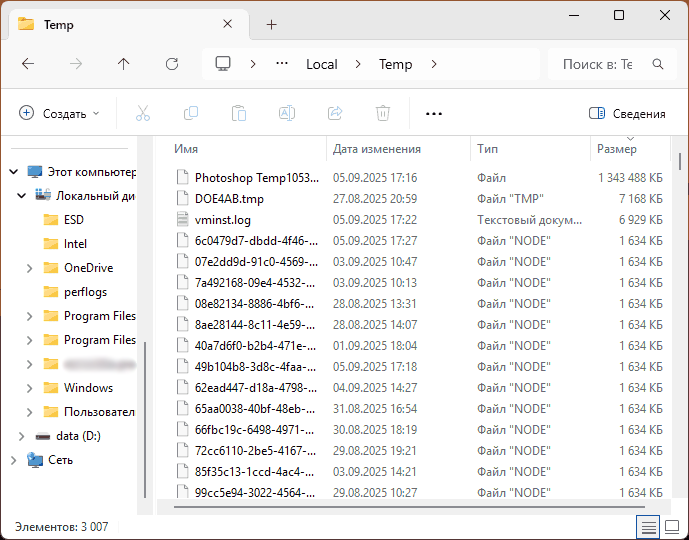Sort files by Дата изменения column
The width and height of the screenshot is (689, 540).
point(377,149)
